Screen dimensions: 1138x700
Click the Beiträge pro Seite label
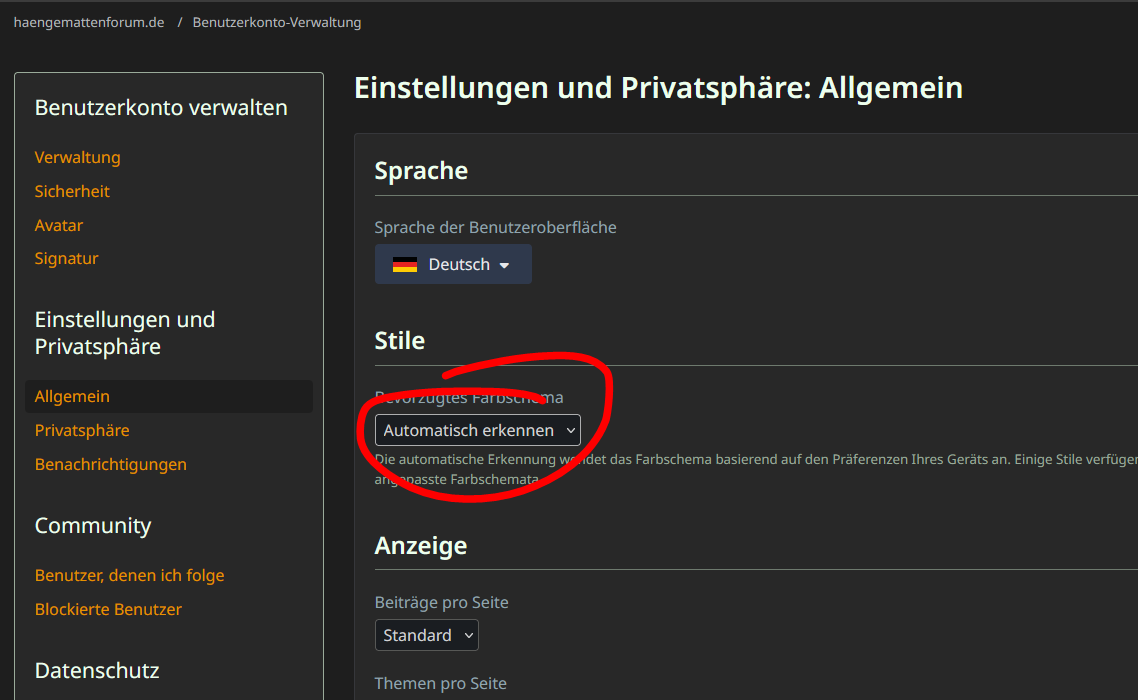441,602
